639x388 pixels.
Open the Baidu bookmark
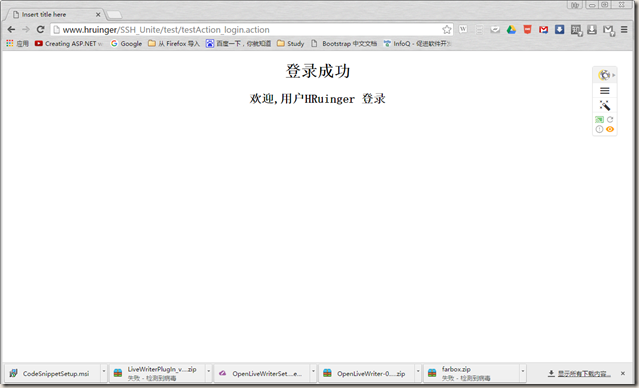(238, 43)
